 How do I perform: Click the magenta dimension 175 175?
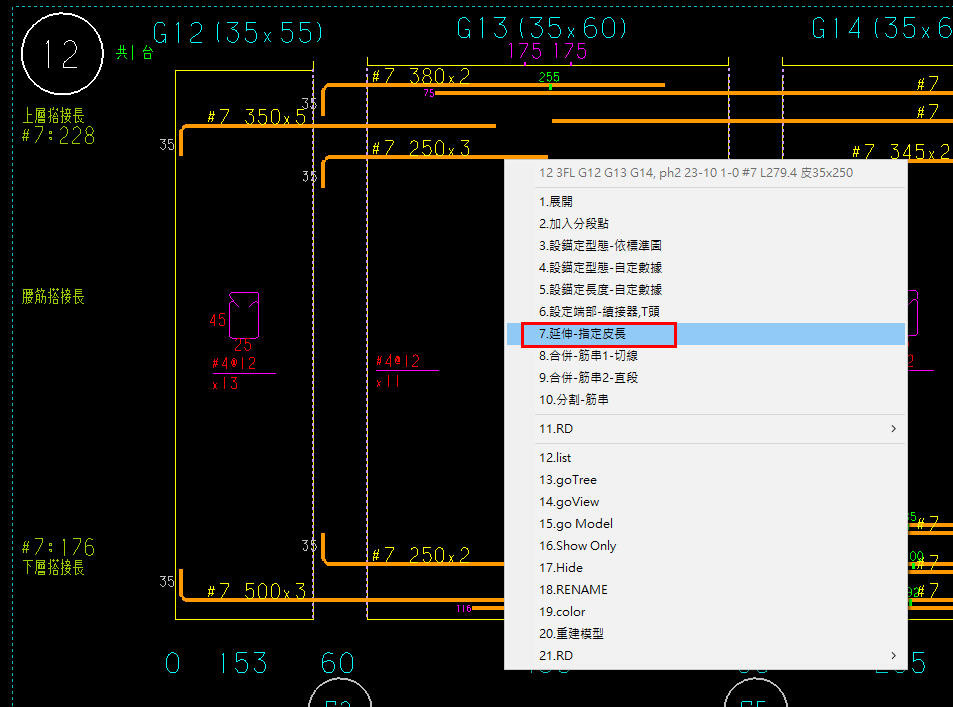547,51
